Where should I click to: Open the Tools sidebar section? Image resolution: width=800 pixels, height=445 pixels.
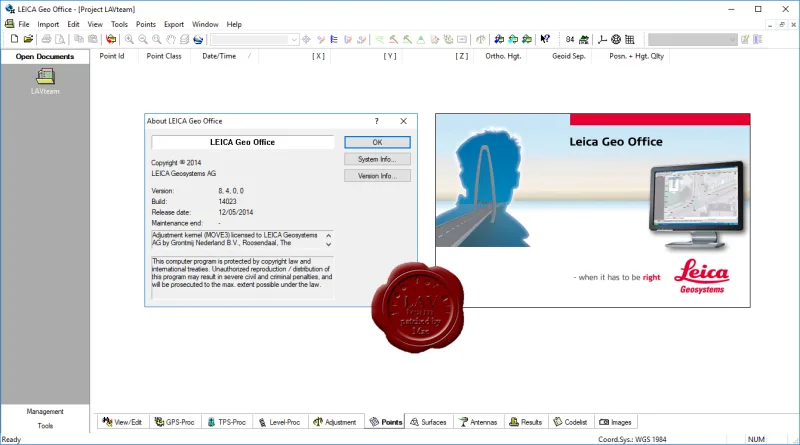point(45,426)
